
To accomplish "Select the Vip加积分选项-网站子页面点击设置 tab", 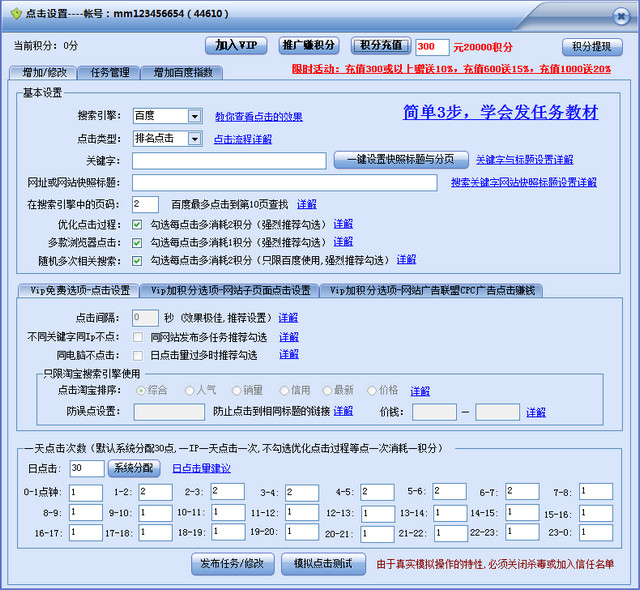I will [229, 290].
